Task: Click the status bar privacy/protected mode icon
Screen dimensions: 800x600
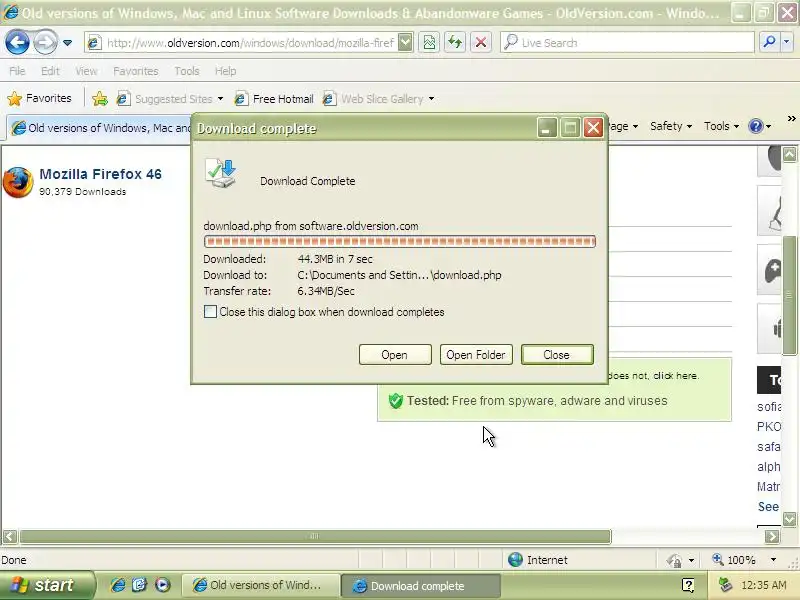Action: click(674, 560)
